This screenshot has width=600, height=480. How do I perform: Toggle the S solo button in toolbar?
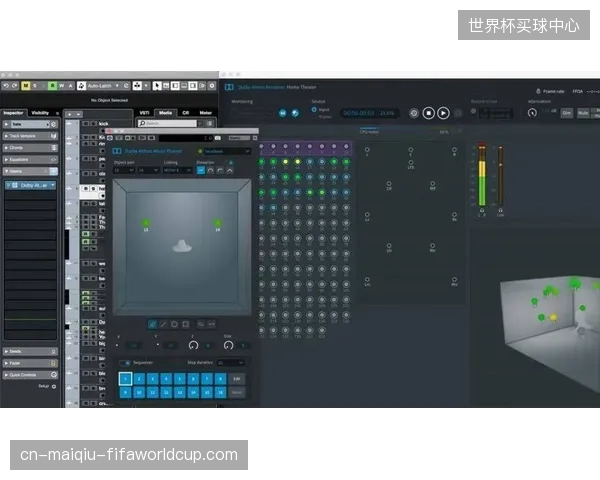[35, 85]
